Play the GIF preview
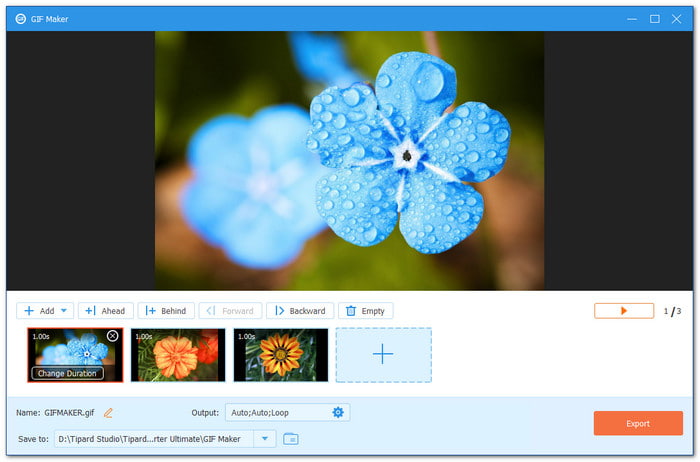This screenshot has width=700, height=462. (x=624, y=311)
